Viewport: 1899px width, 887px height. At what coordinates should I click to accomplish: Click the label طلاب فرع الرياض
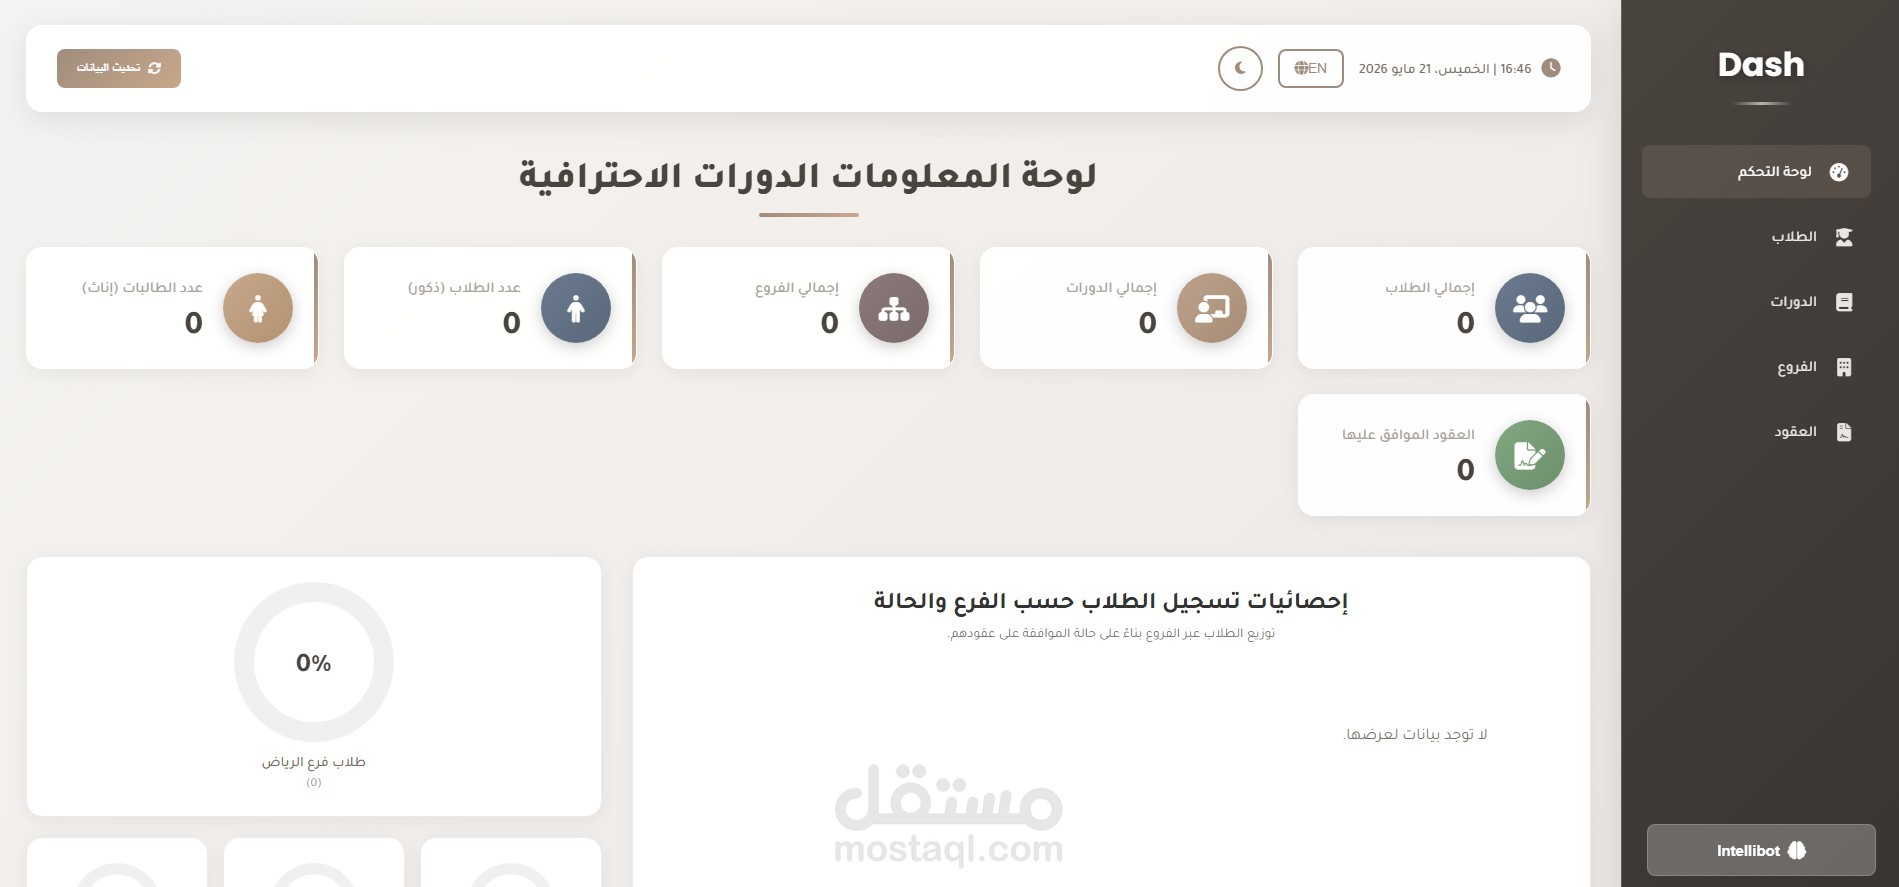click(314, 762)
